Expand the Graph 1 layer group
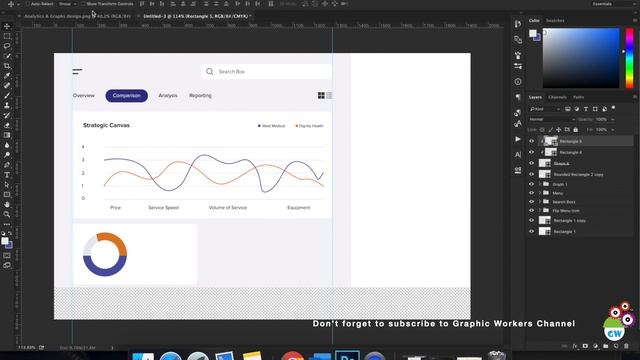Viewport: 640px width, 360px height. point(540,184)
